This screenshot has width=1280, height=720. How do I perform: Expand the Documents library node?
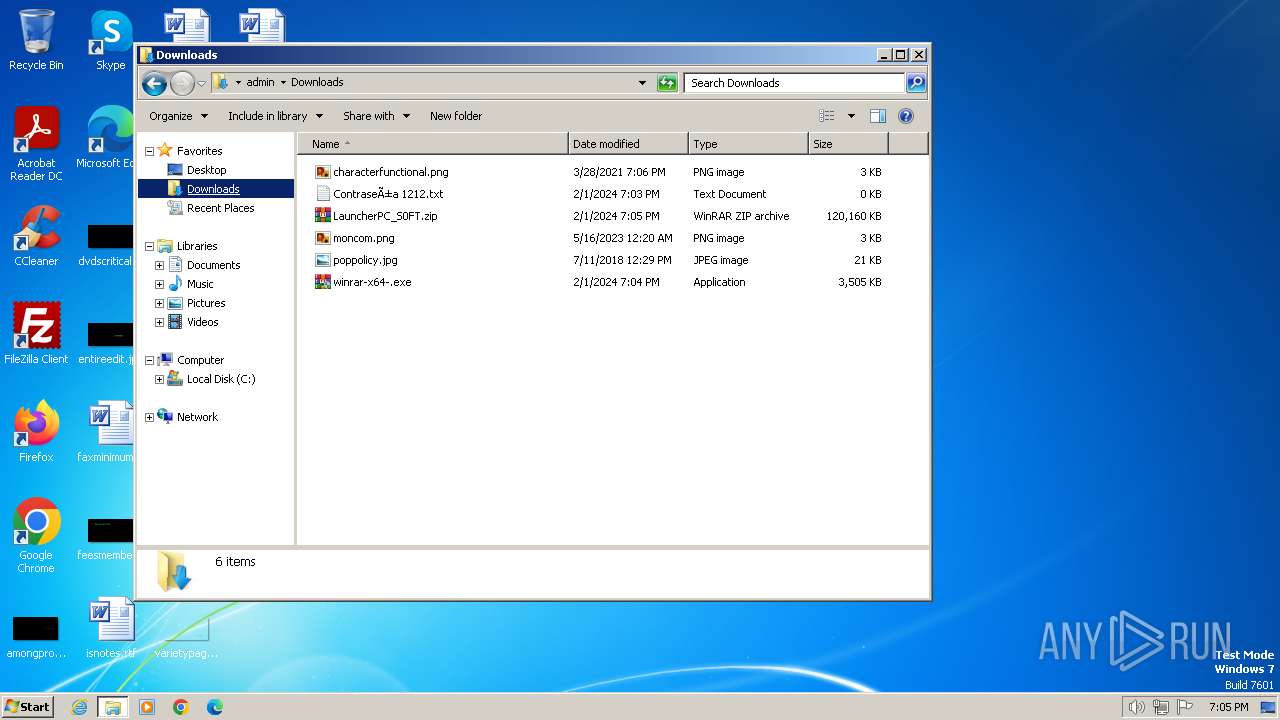[x=159, y=266]
